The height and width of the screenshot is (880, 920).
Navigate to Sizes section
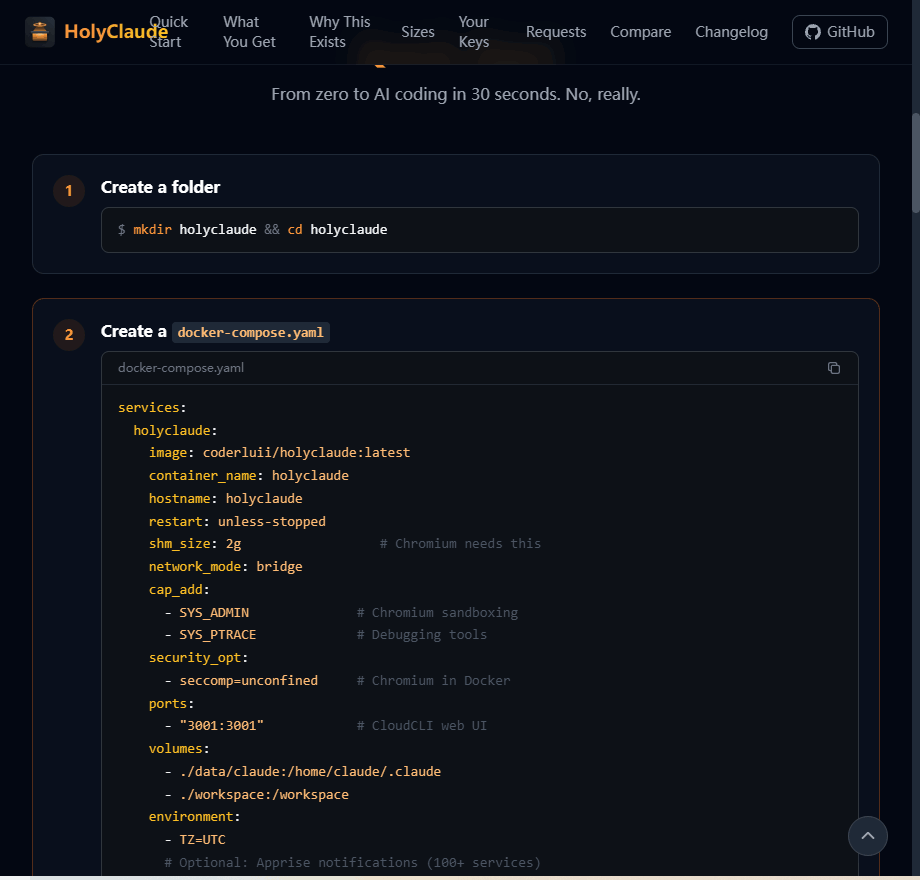pyautogui.click(x=418, y=32)
